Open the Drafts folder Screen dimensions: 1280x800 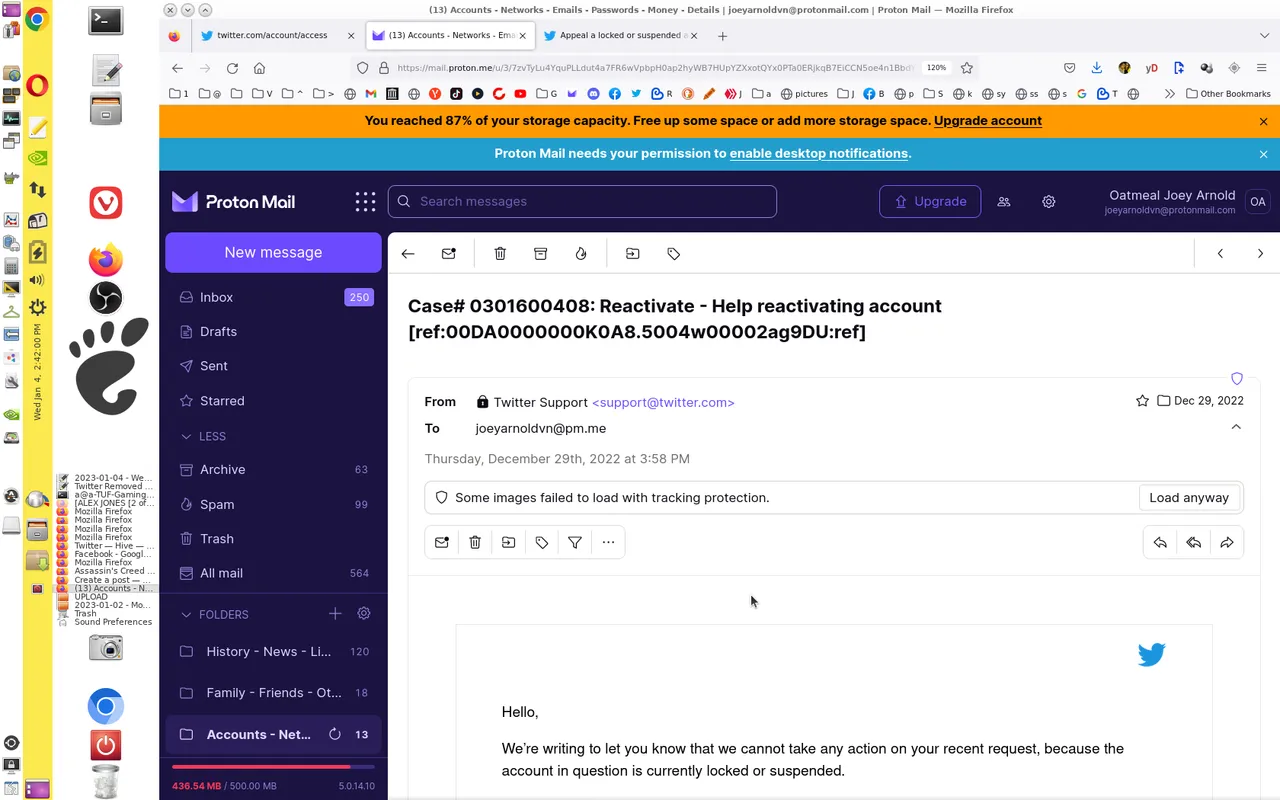273,331
